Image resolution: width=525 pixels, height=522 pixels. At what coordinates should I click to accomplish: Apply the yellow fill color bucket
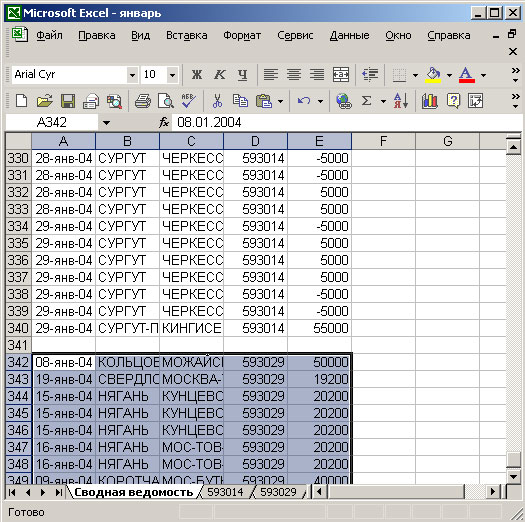[x=433, y=74]
